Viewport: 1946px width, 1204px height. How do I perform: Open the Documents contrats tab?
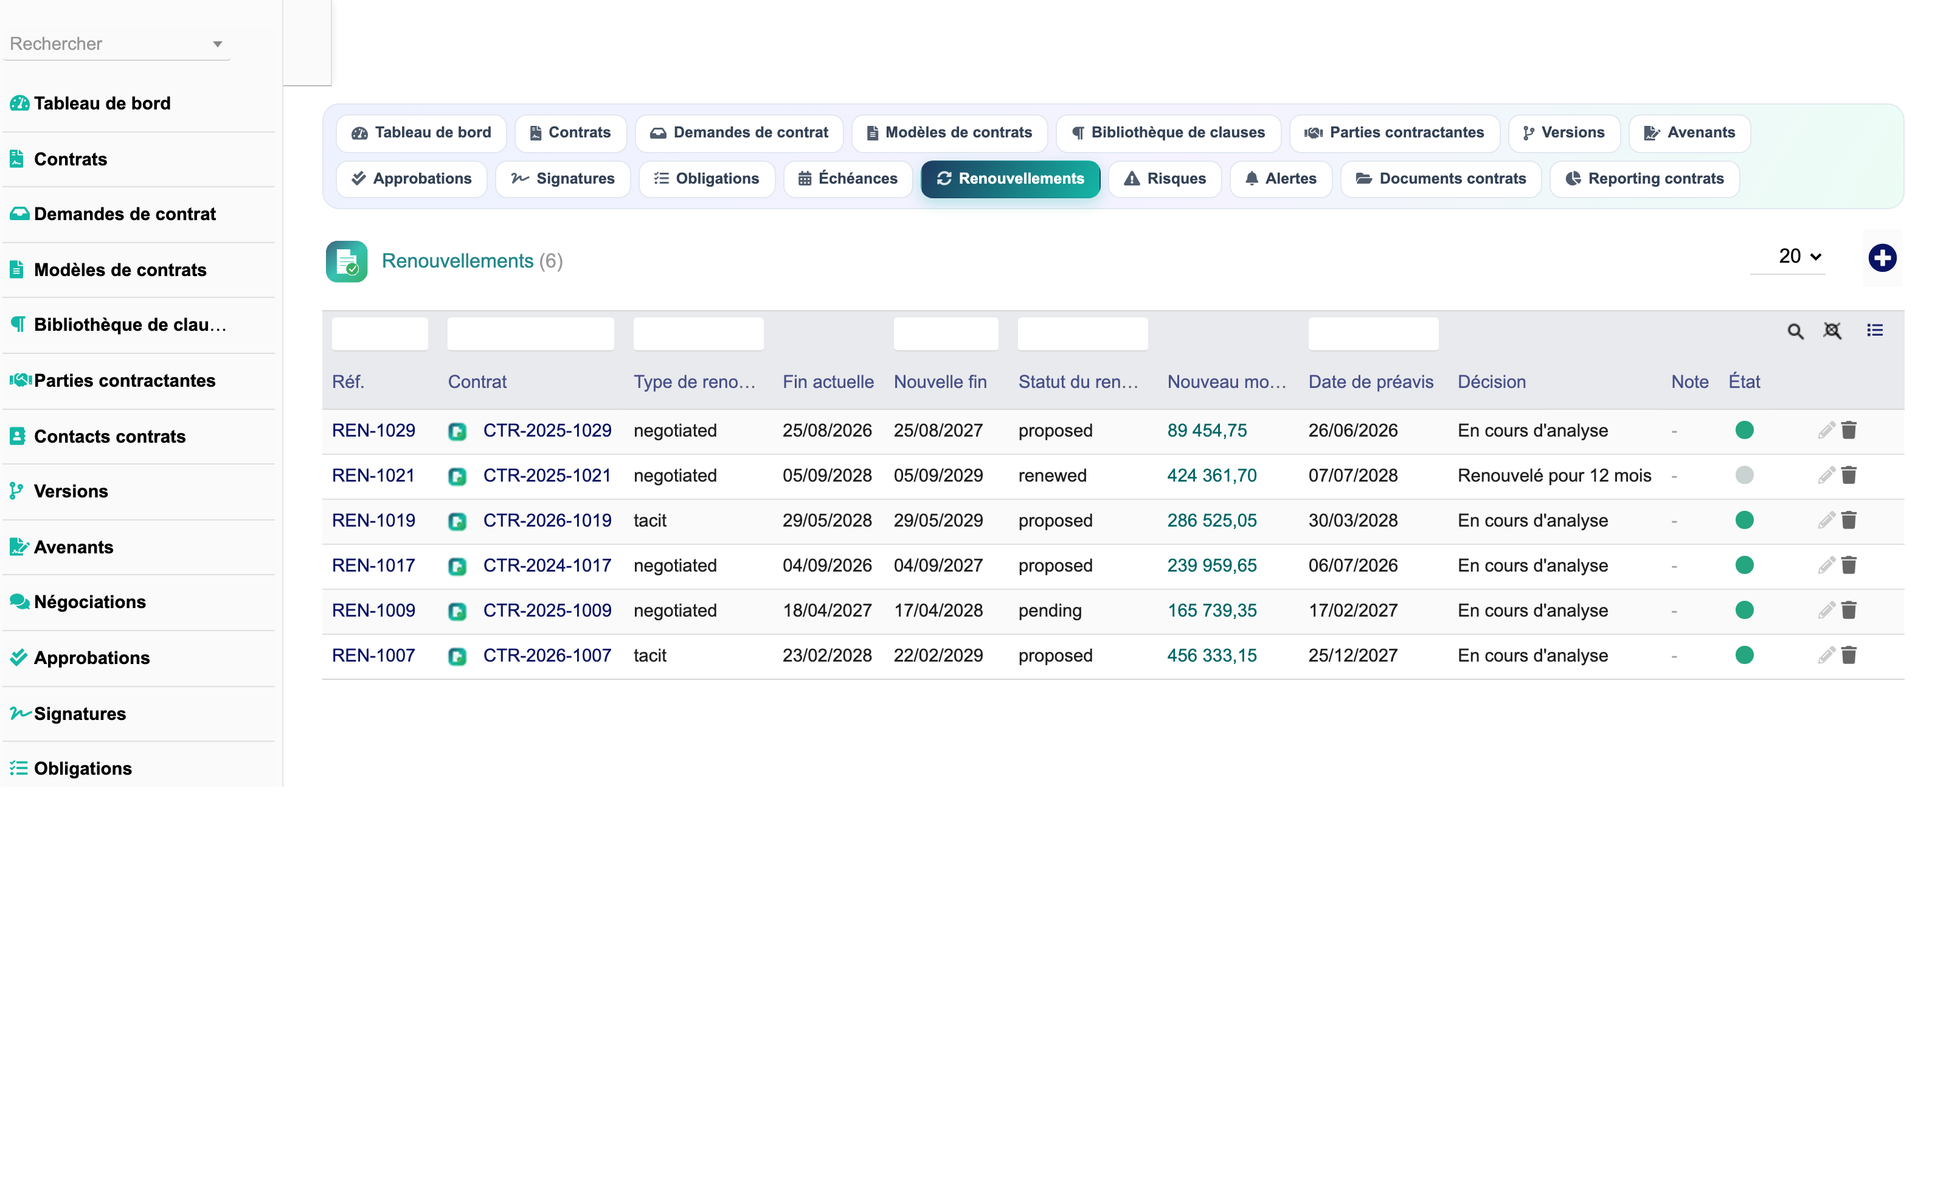1441,179
